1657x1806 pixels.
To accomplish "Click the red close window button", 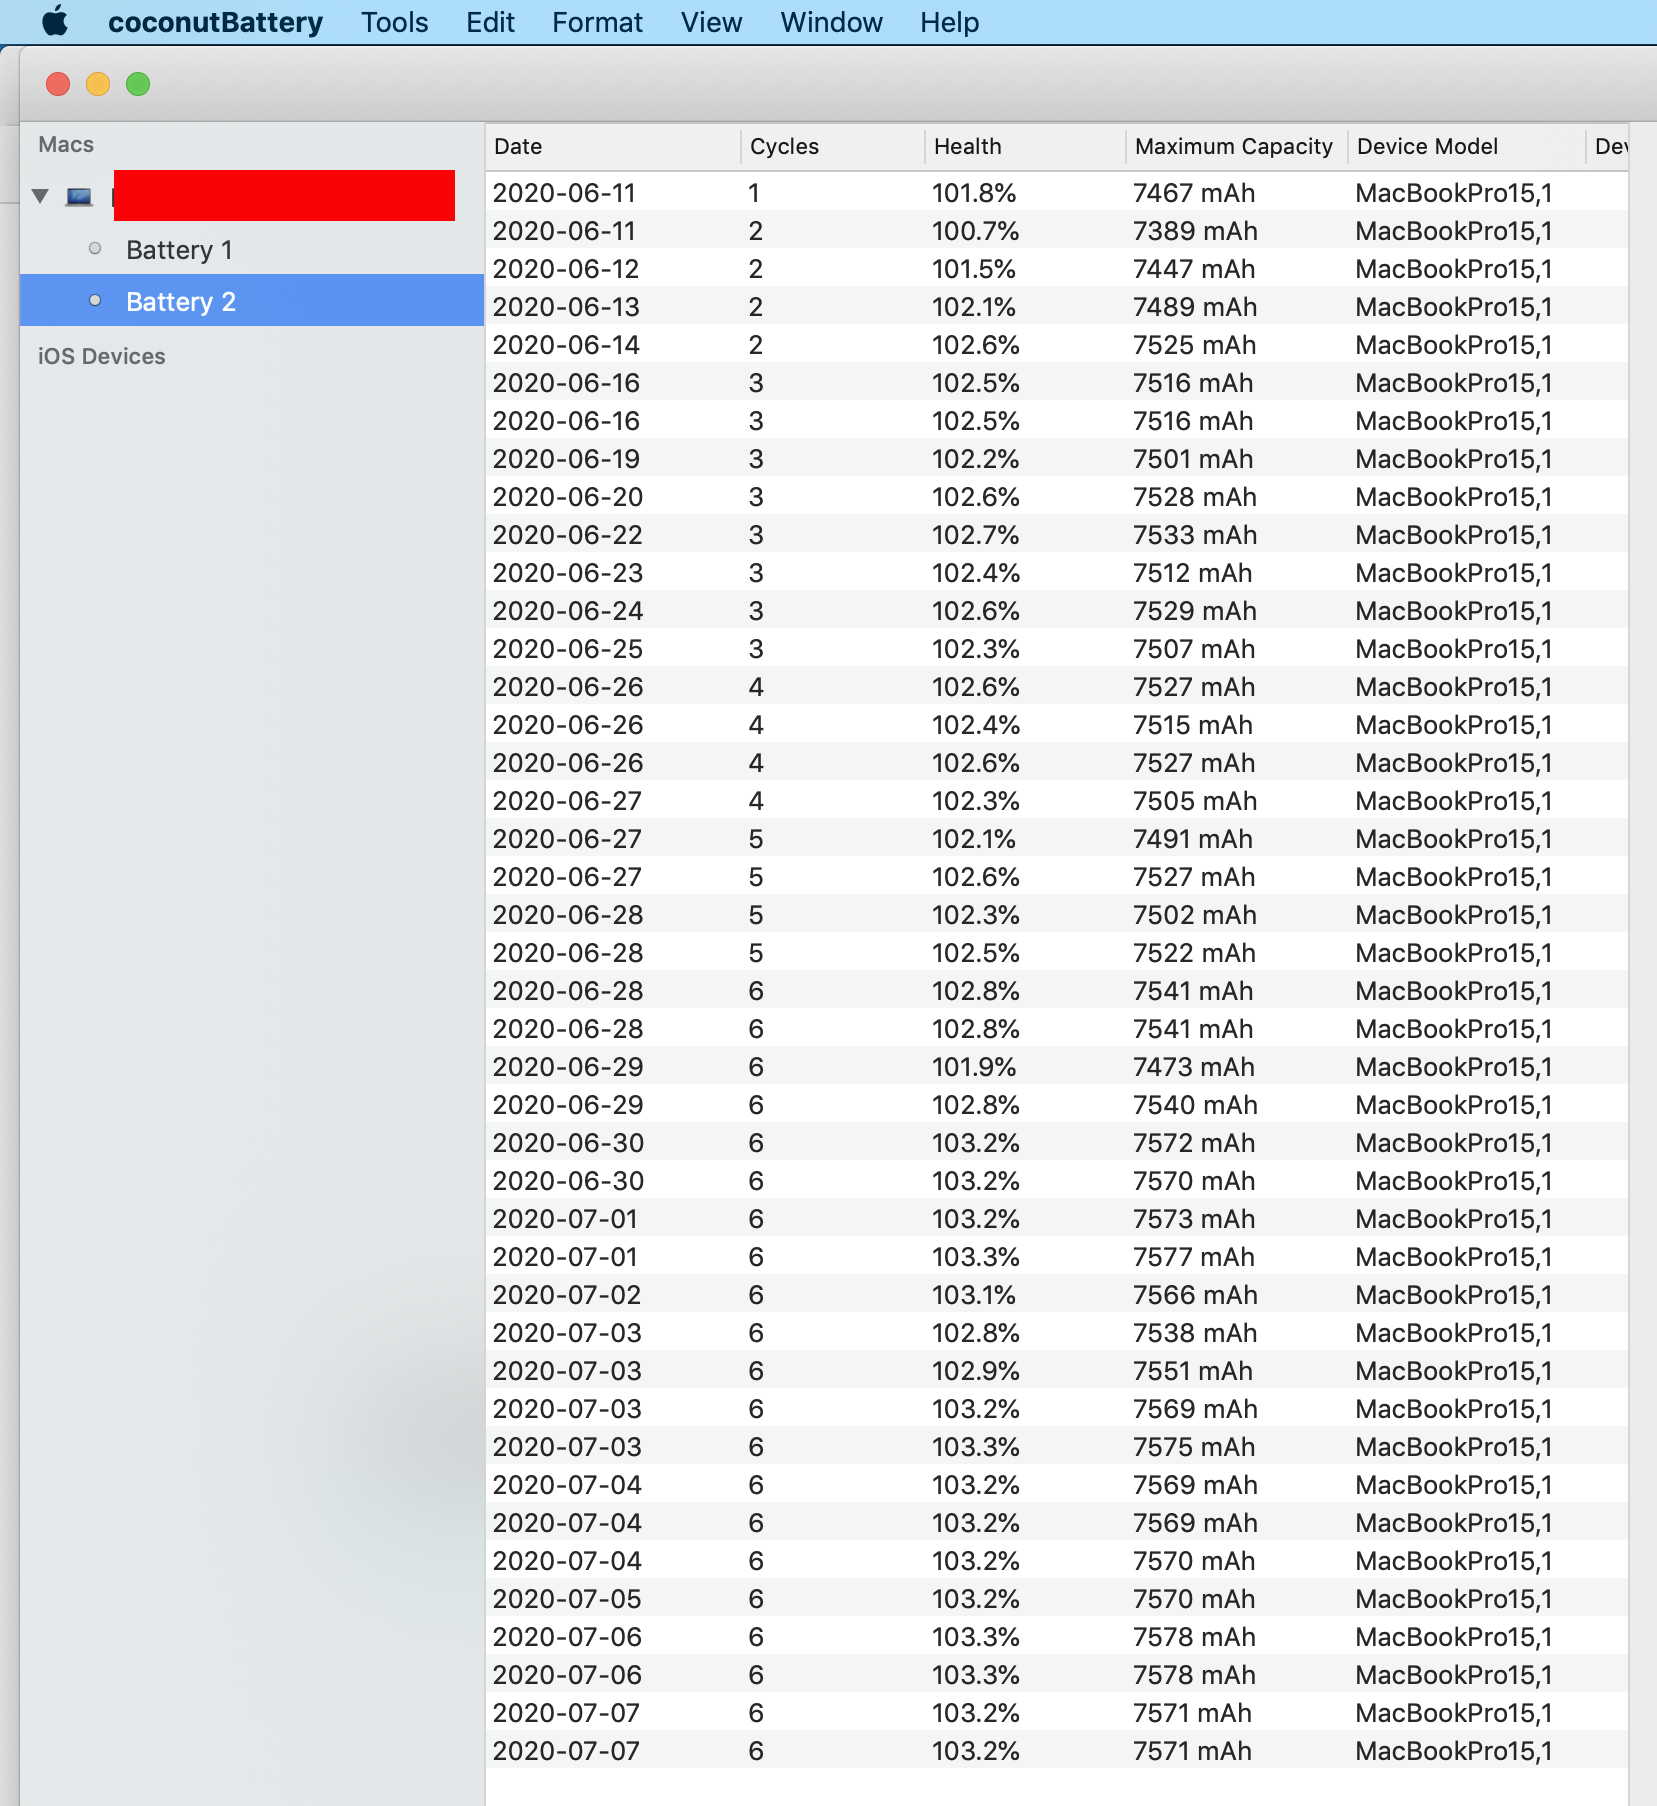I will [58, 84].
